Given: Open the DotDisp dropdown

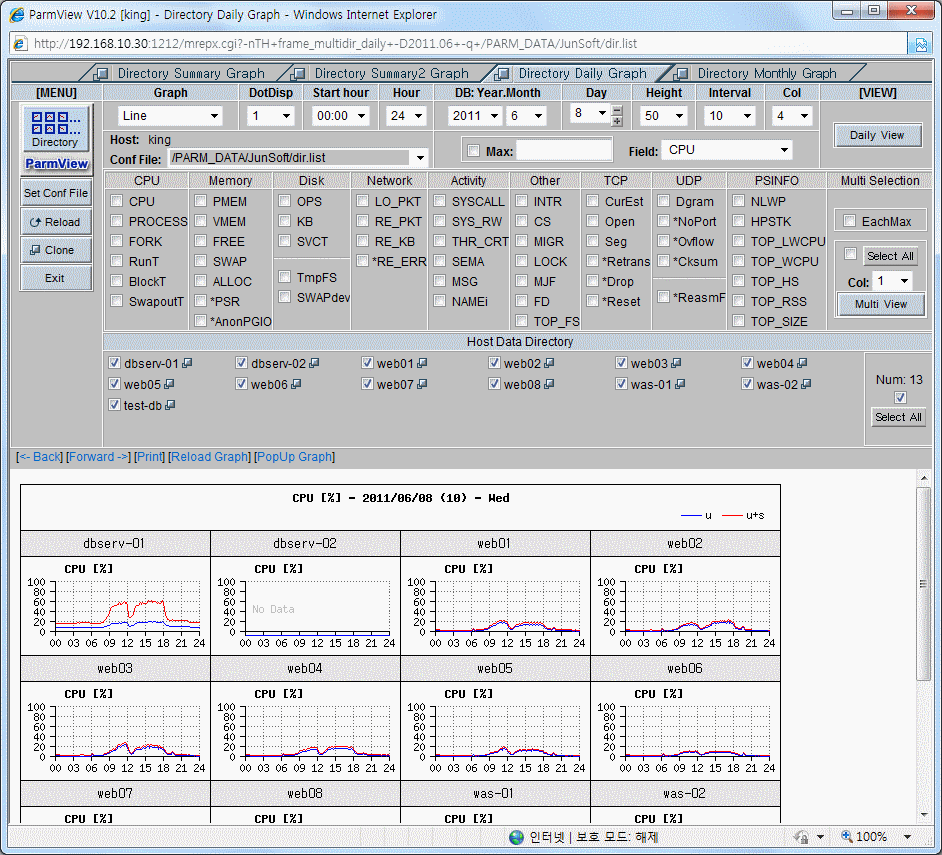Looking at the screenshot, I should tap(271, 116).
